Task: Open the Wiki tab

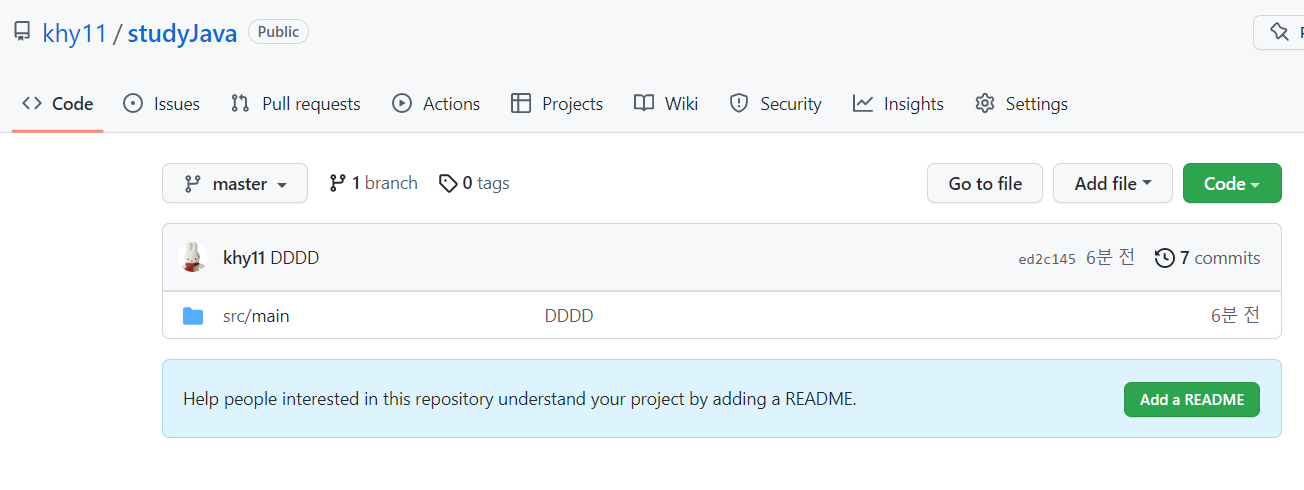Action: (x=666, y=104)
